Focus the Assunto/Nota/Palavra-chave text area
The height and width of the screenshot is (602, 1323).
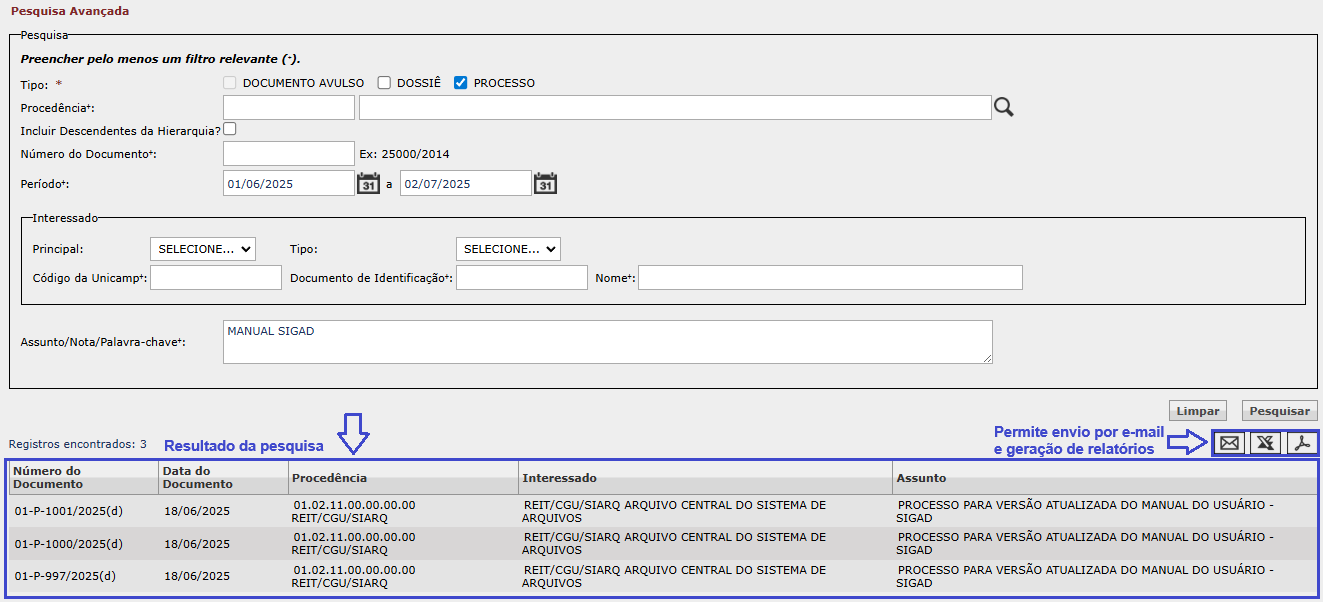[607, 342]
